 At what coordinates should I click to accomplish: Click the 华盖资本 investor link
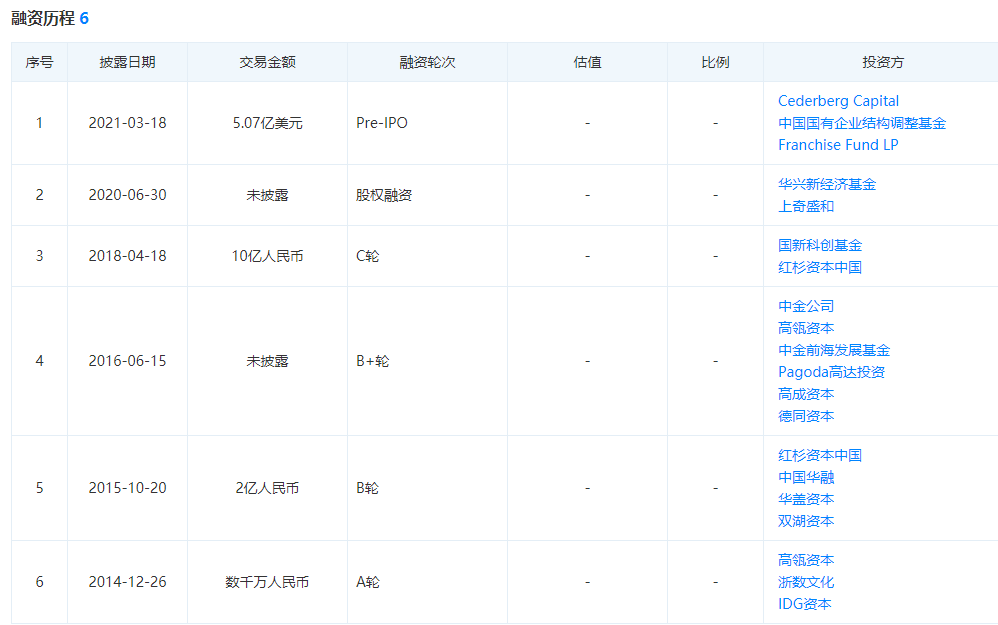(x=806, y=500)
